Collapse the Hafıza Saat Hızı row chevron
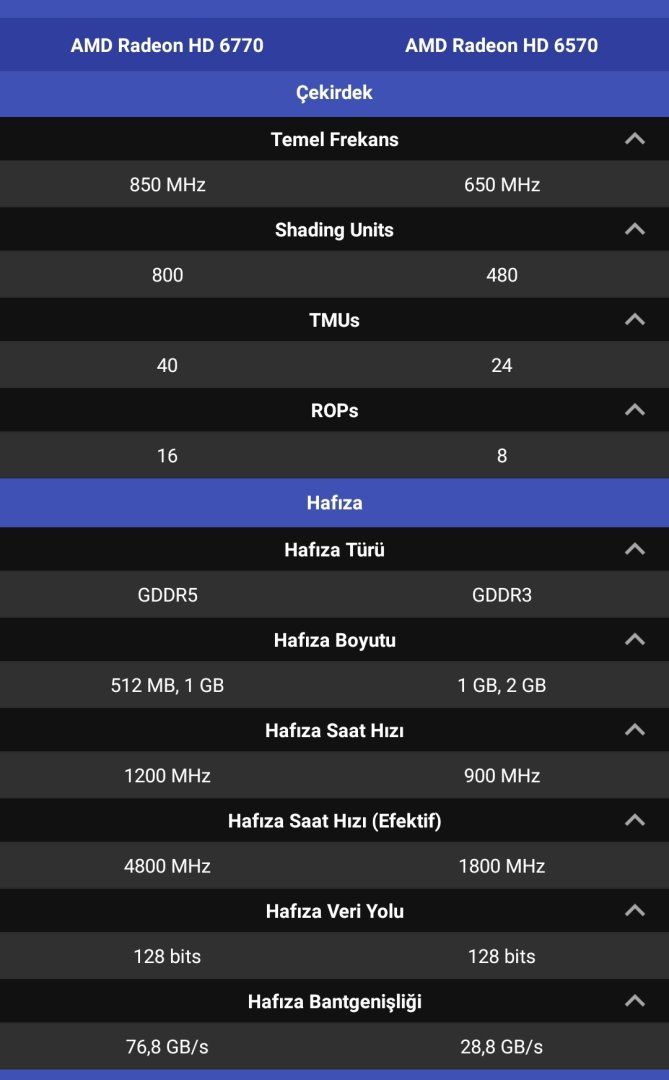 634,730
